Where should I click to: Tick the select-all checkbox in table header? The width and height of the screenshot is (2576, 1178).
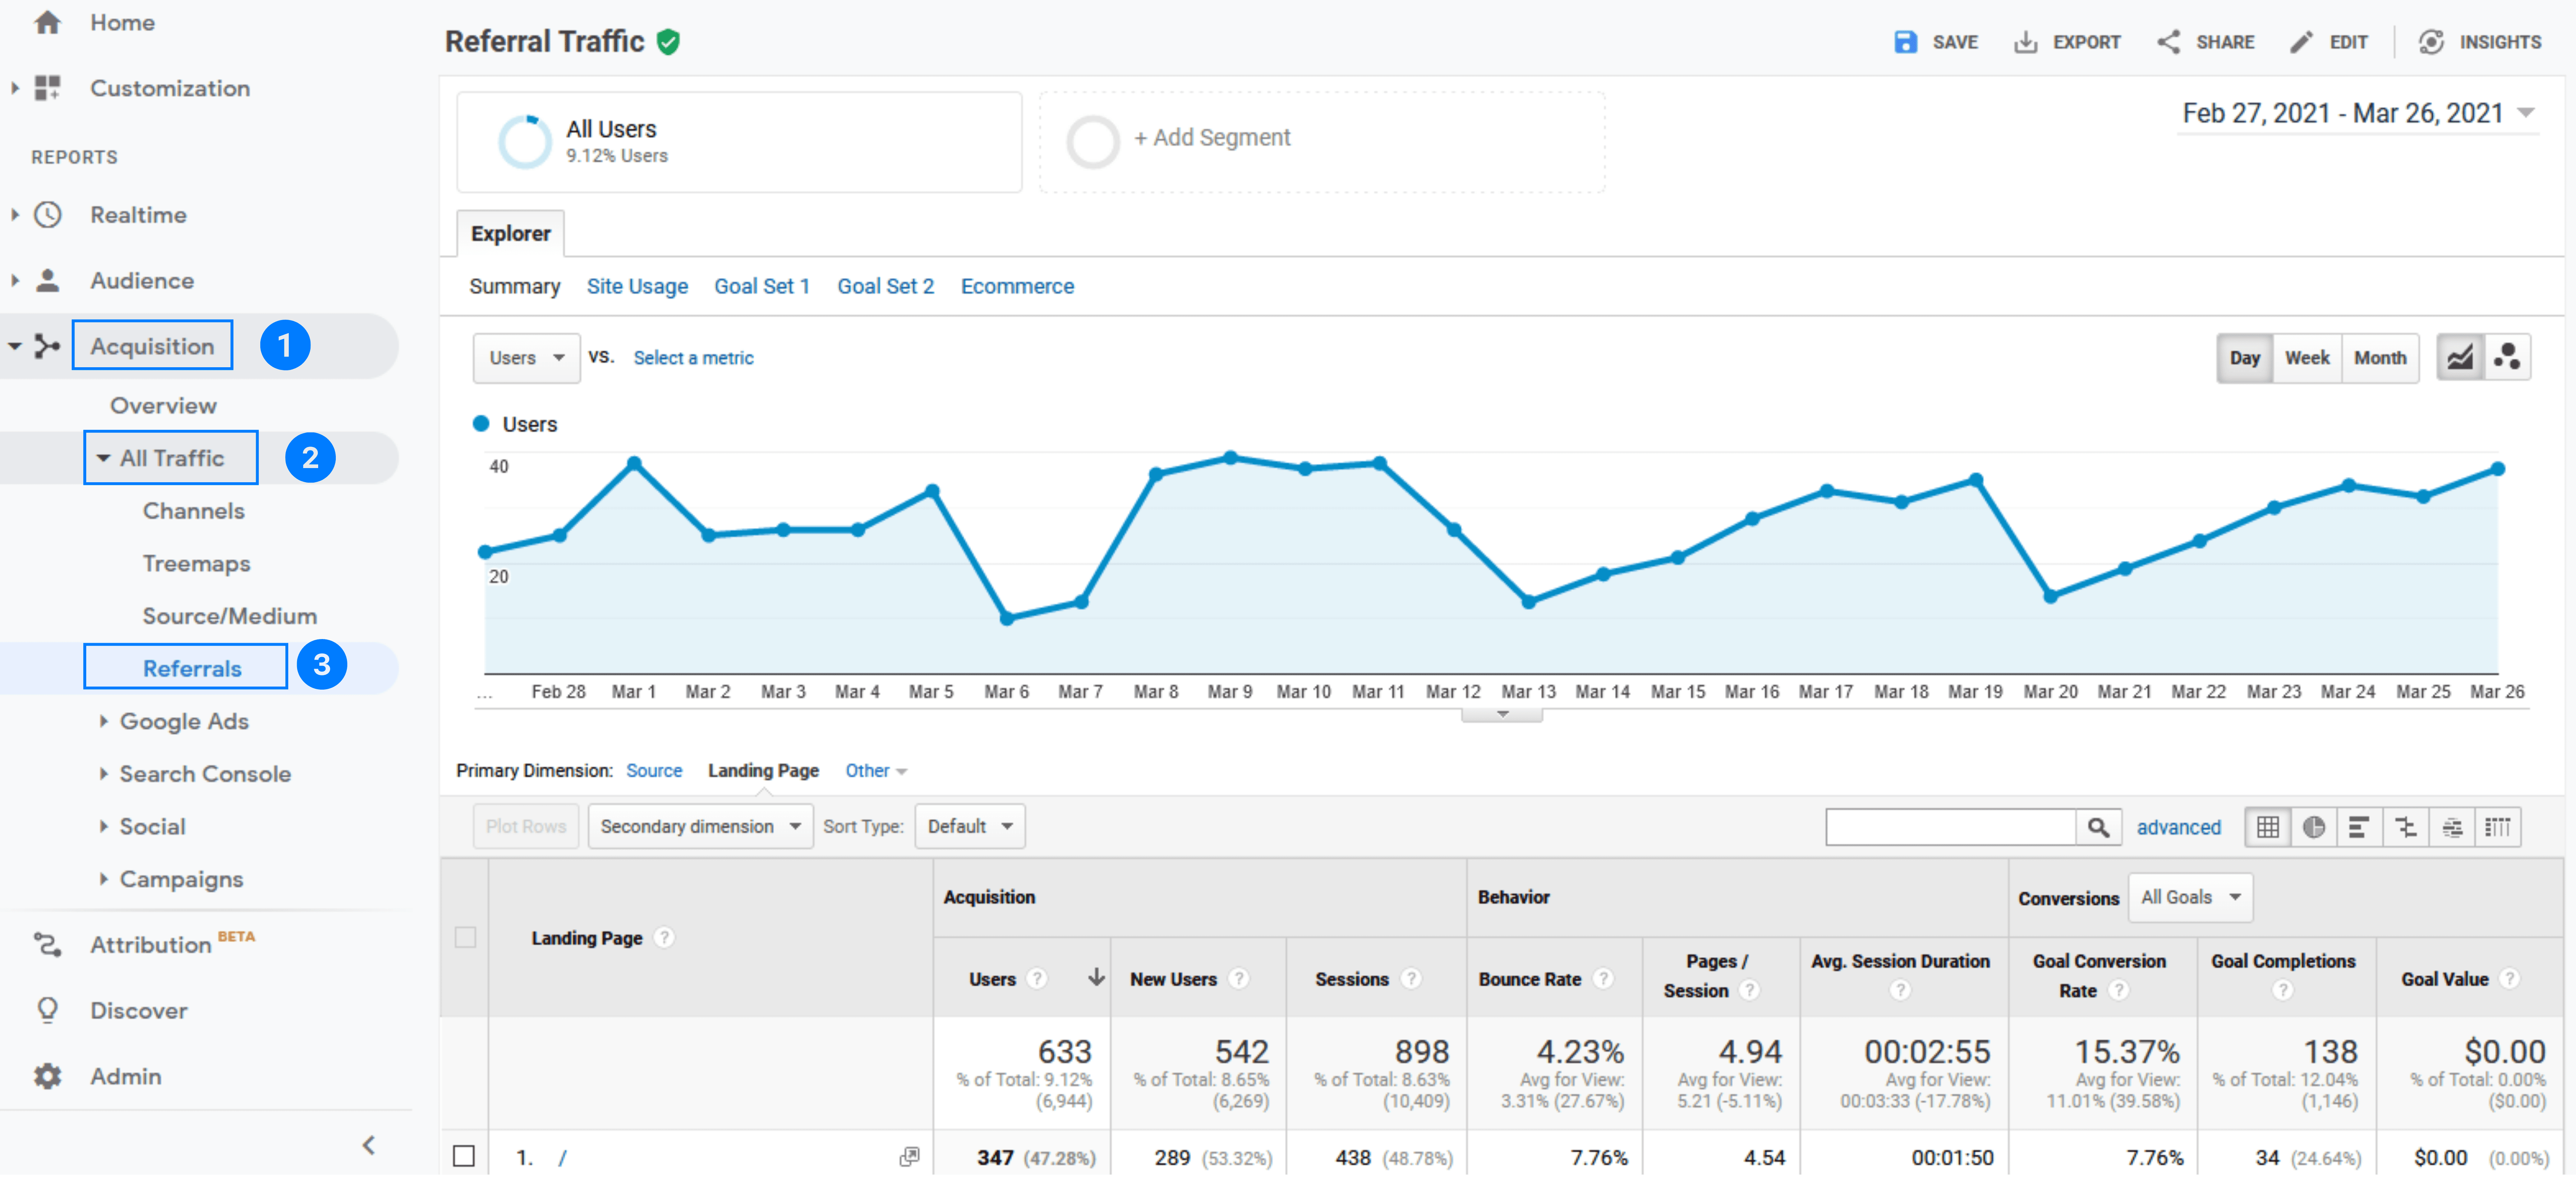465,937
